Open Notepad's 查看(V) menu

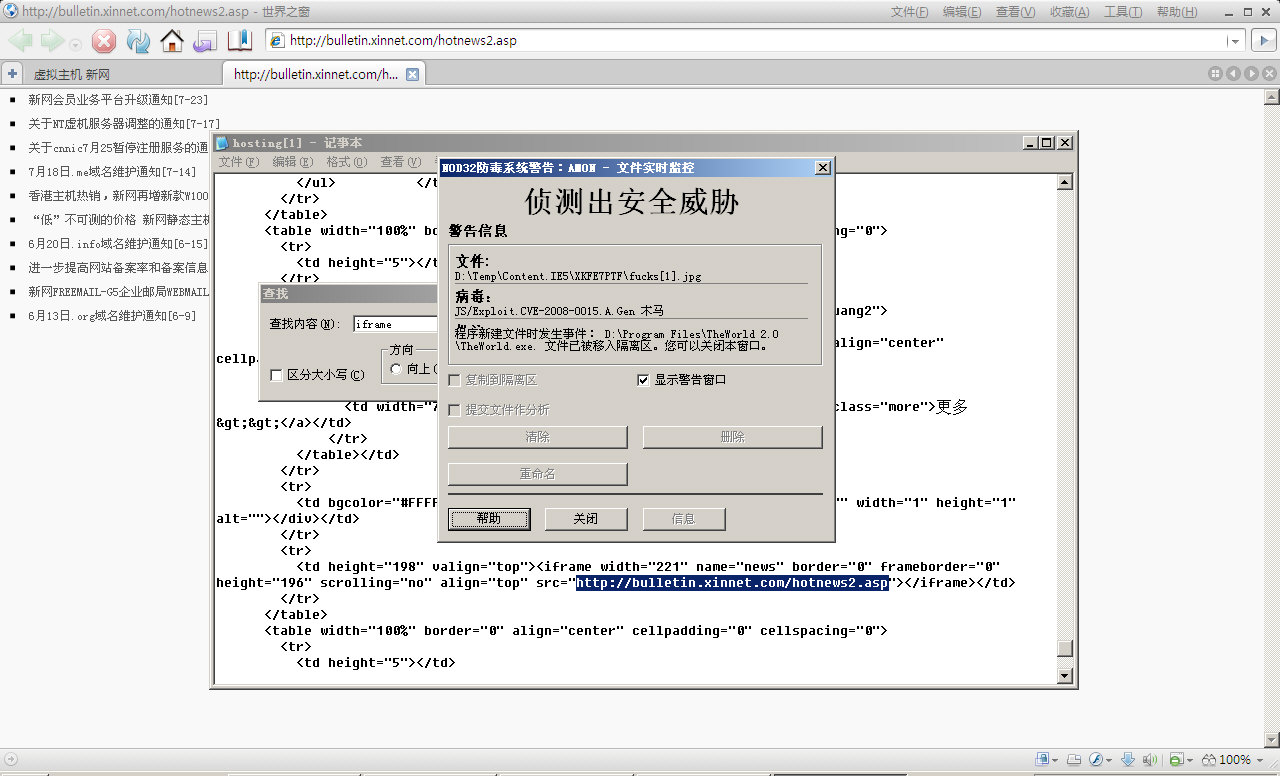399,161
